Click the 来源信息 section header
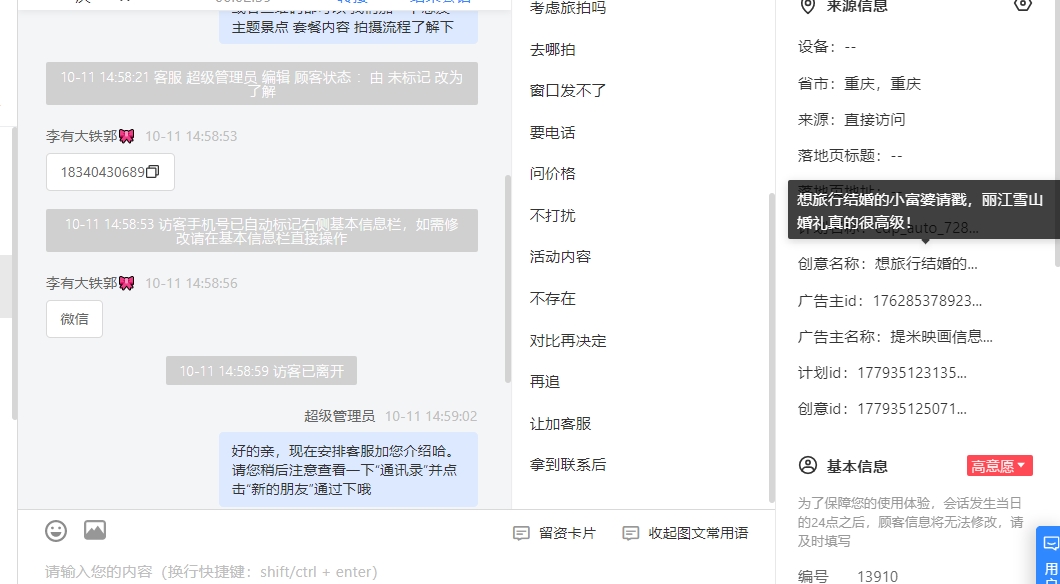 [857, 6]
